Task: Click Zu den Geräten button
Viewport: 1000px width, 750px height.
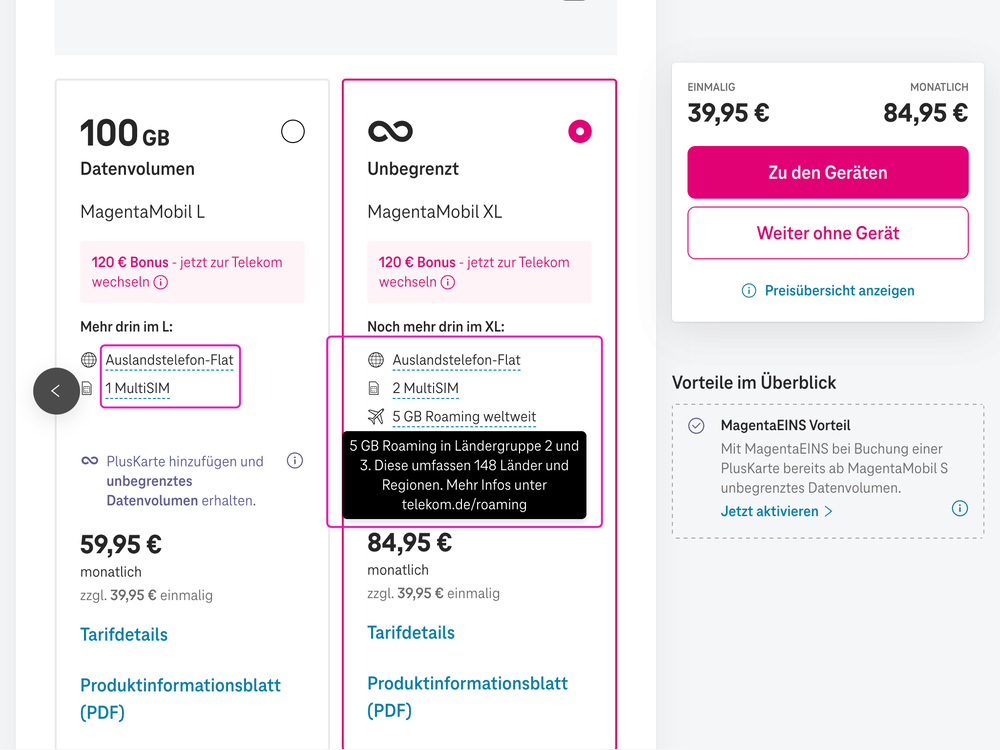Action: [x=827, y=172]
